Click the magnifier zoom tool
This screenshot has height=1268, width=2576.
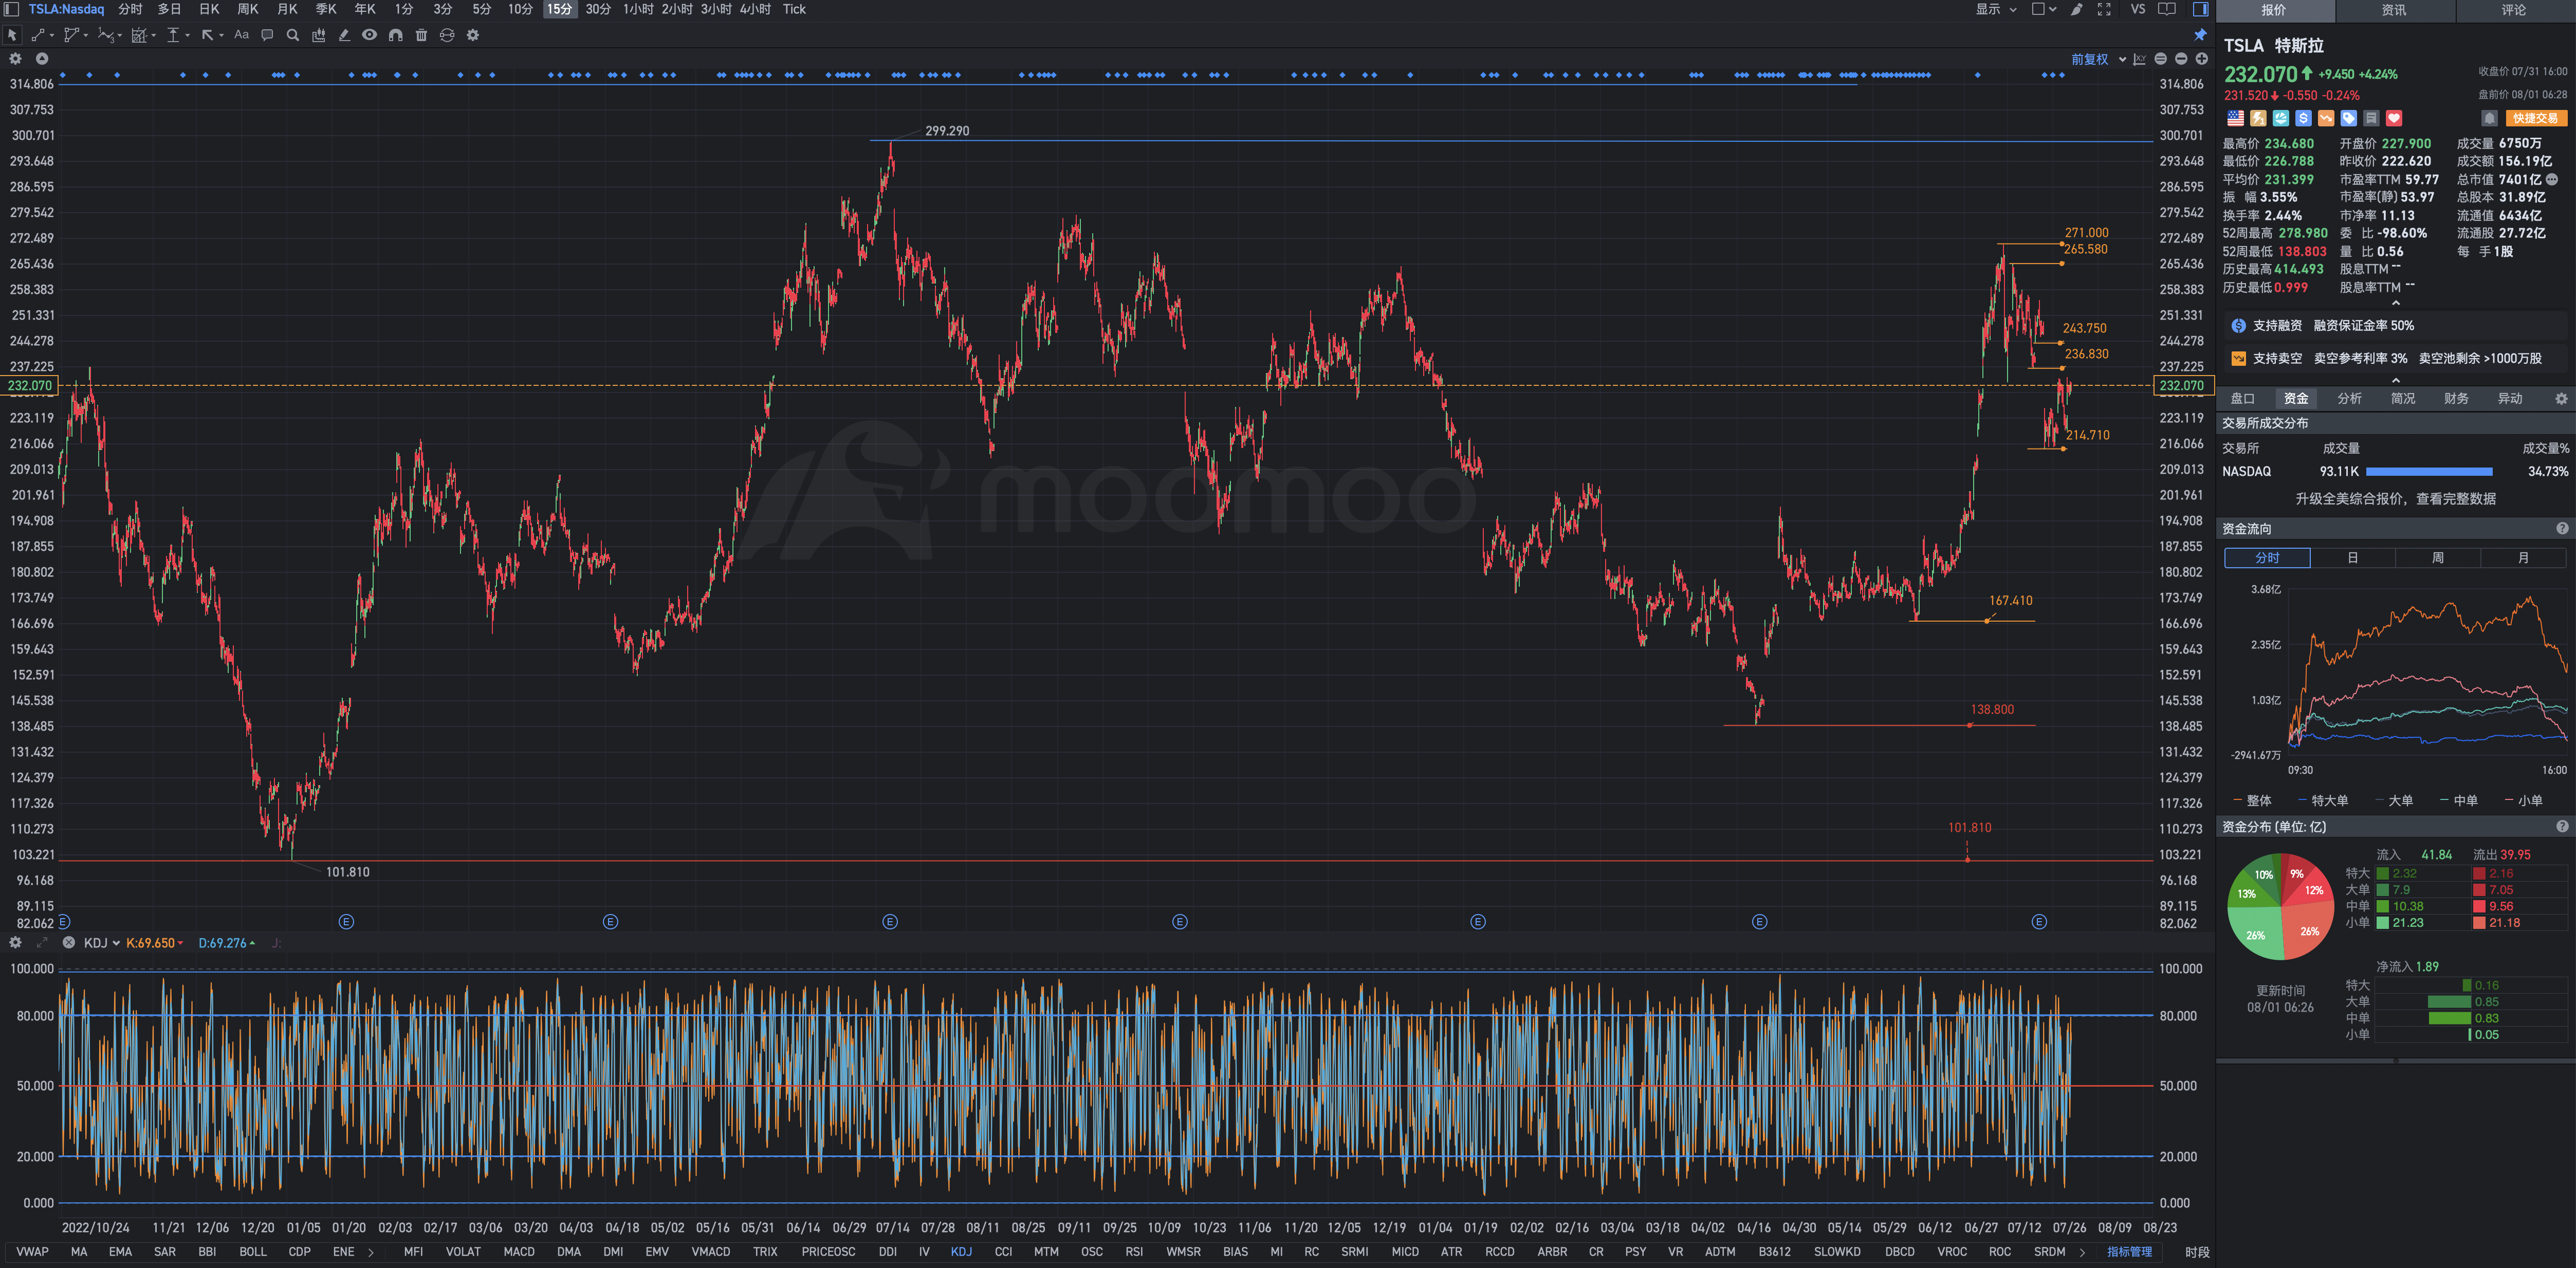(293, 35)
